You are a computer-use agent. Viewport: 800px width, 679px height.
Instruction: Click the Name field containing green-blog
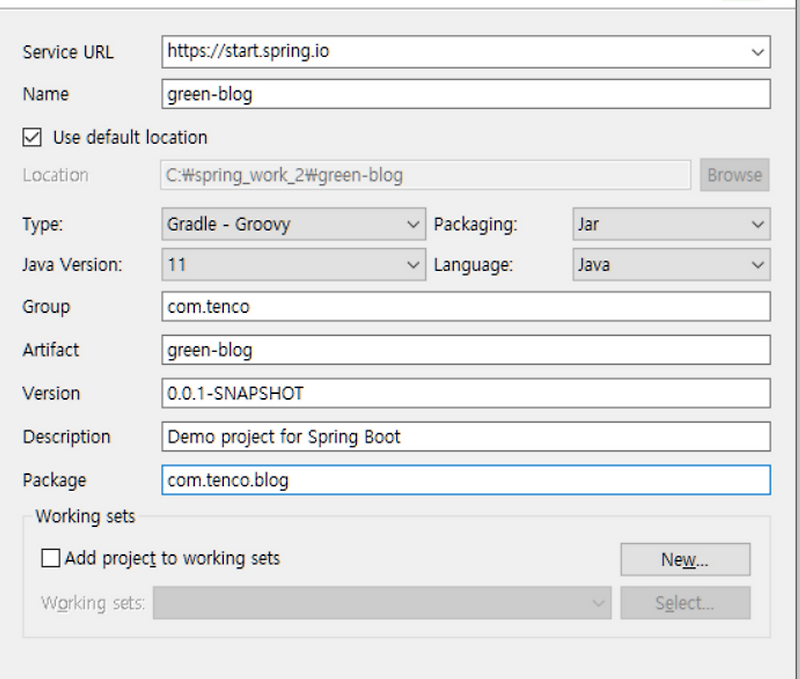(400, 94)
